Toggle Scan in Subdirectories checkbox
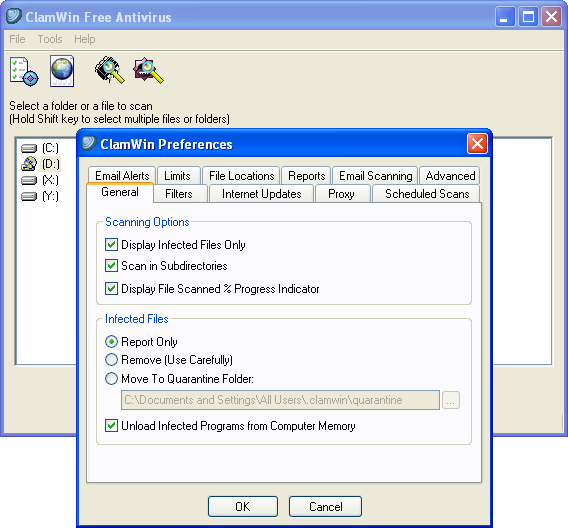 click(x=111, y=265)
